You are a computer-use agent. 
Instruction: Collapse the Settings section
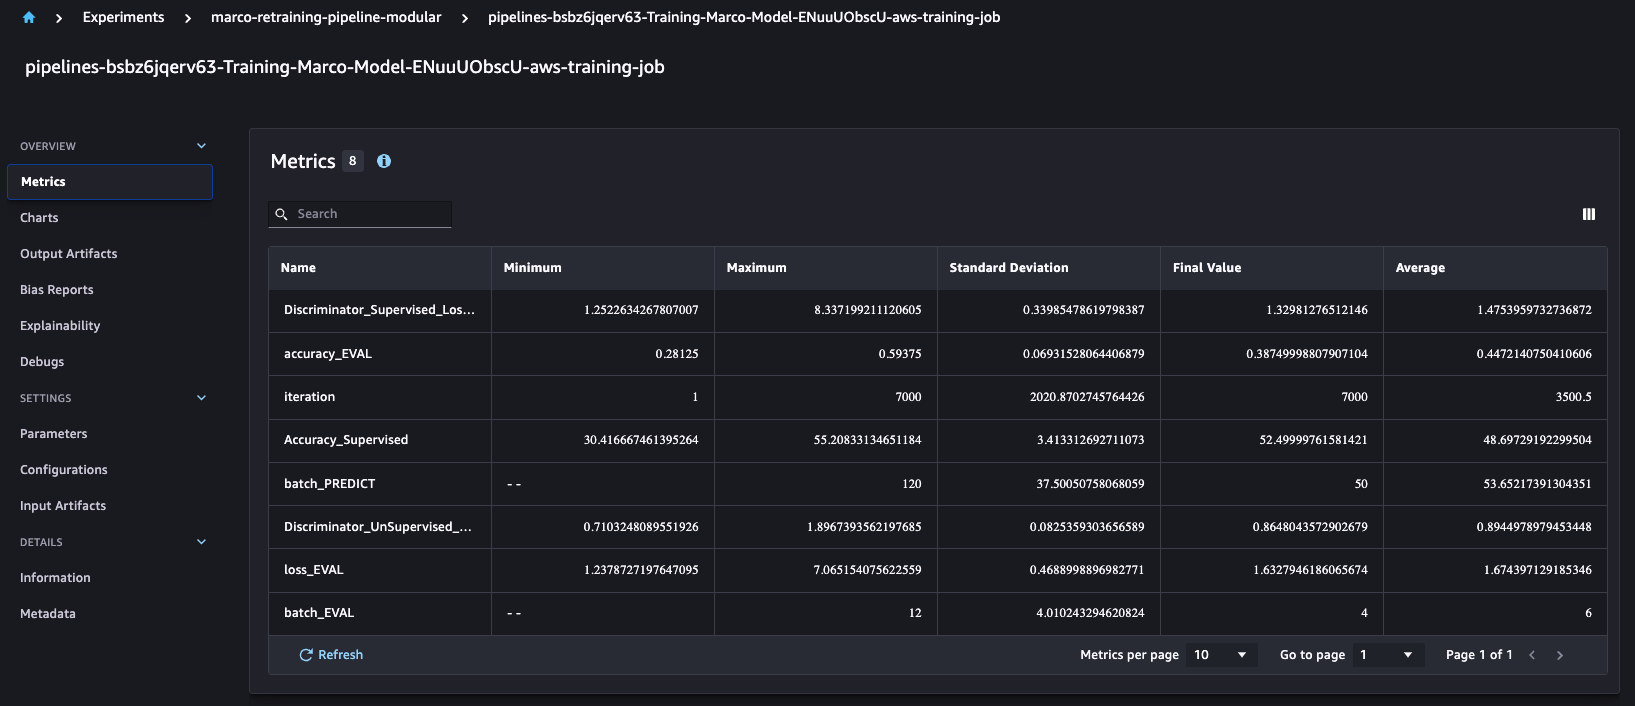click(x=201, y=398)
